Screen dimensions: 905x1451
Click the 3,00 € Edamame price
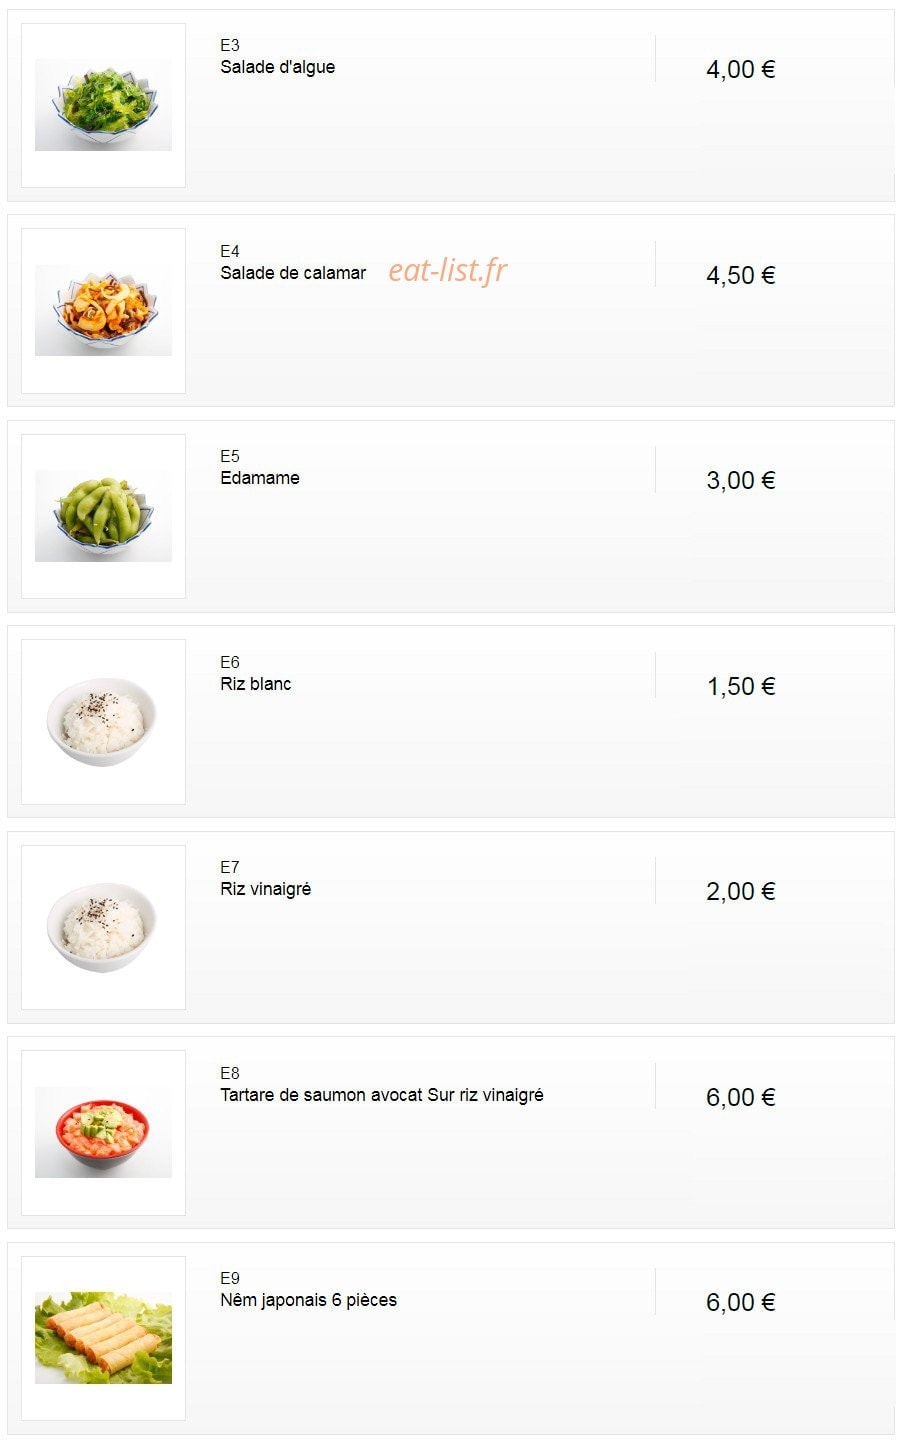click(x=741, y=481)
